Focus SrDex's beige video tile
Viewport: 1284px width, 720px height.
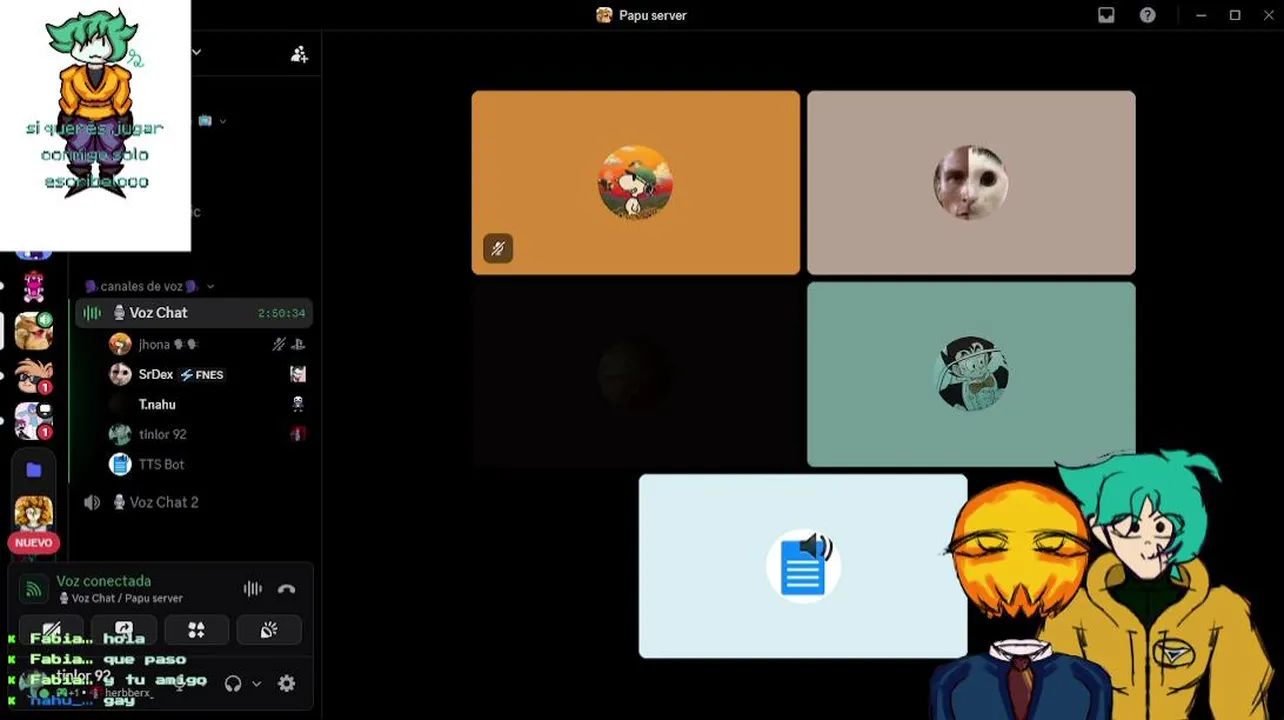[971, 183]
